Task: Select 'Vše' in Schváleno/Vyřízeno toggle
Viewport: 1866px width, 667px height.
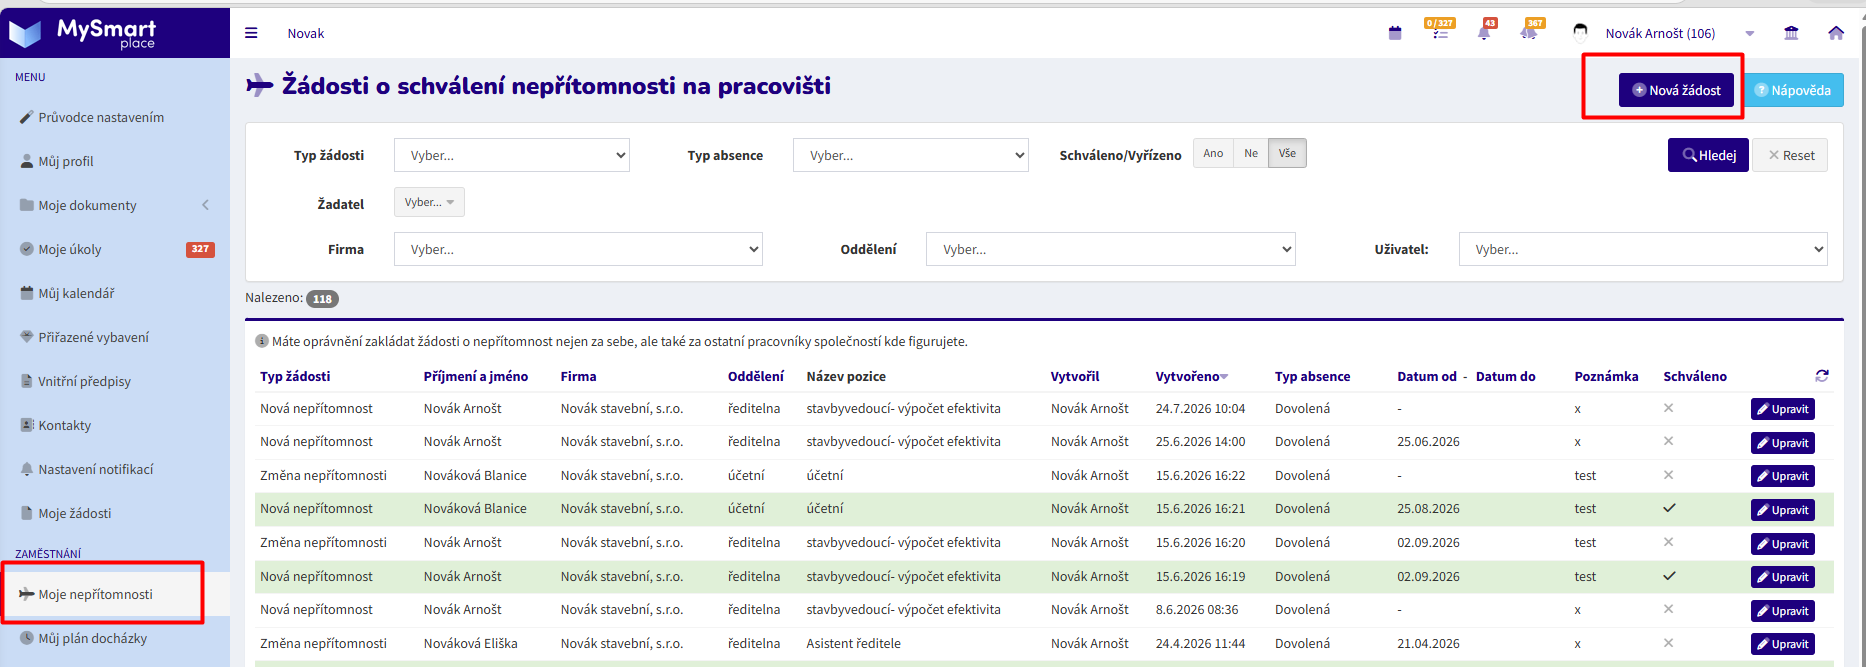Action: click(x=1287, y=153)
